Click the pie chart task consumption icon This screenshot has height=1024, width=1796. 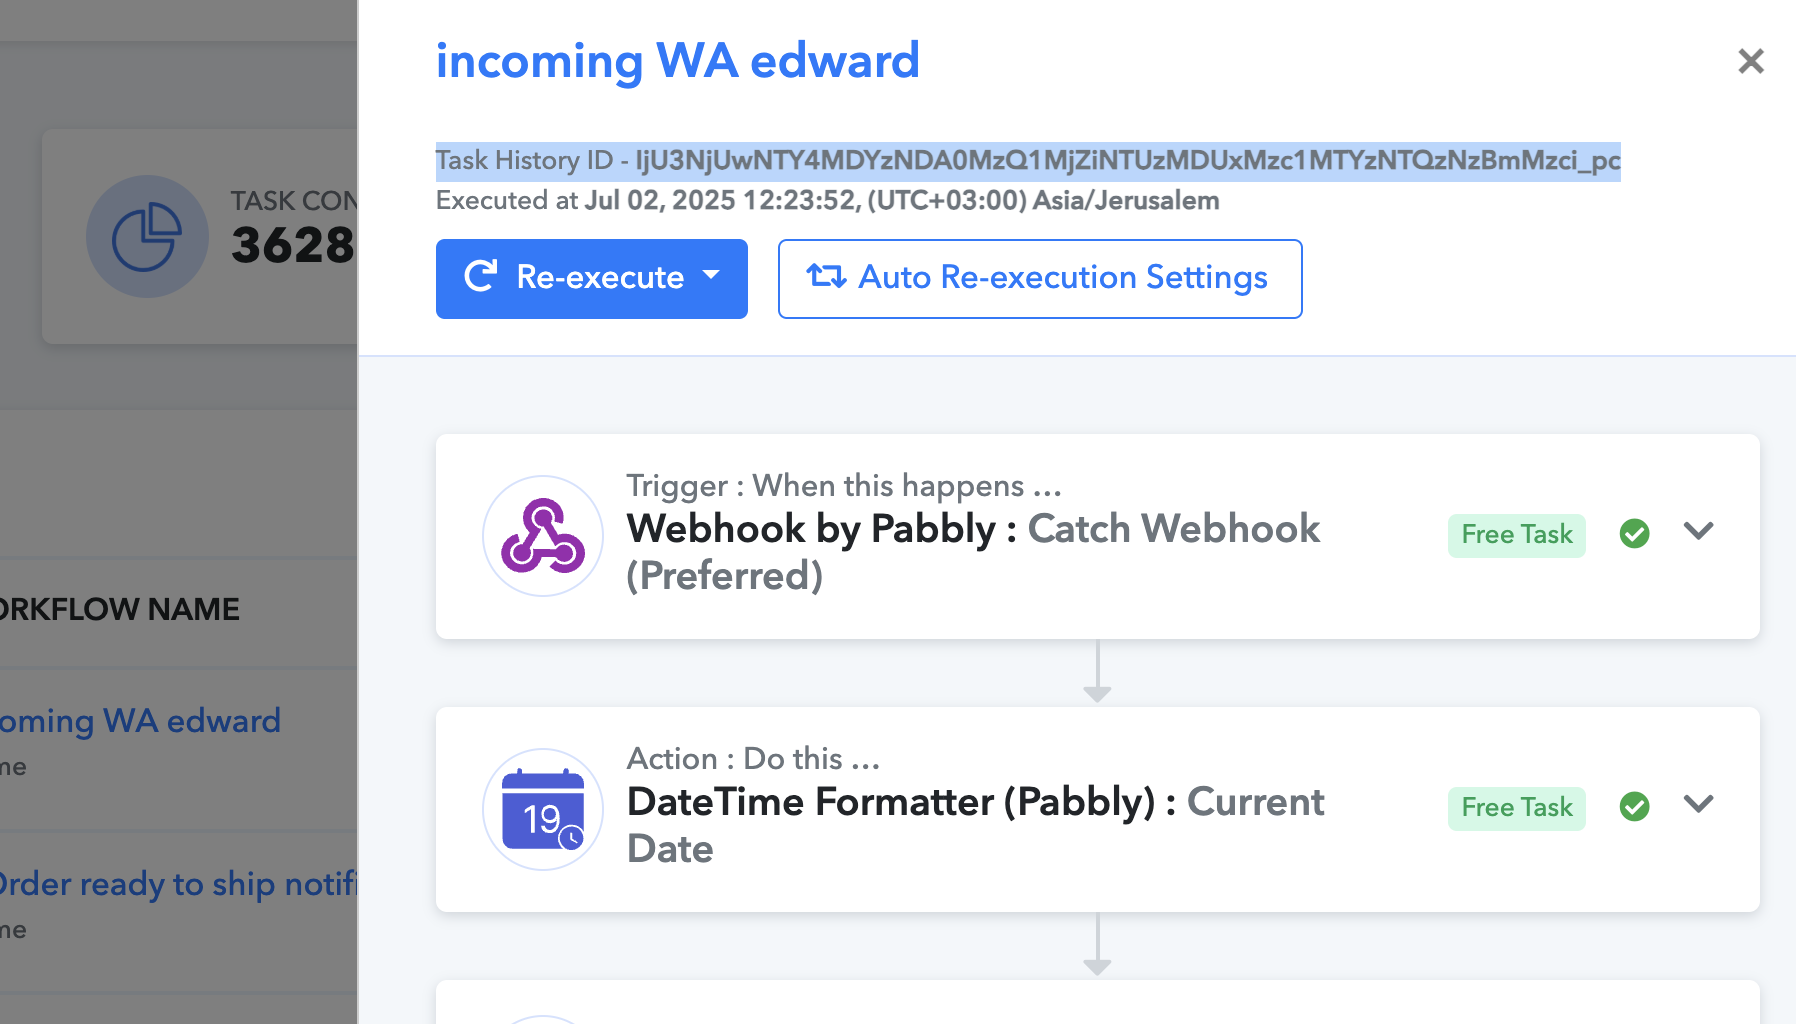tap(147, 237)
